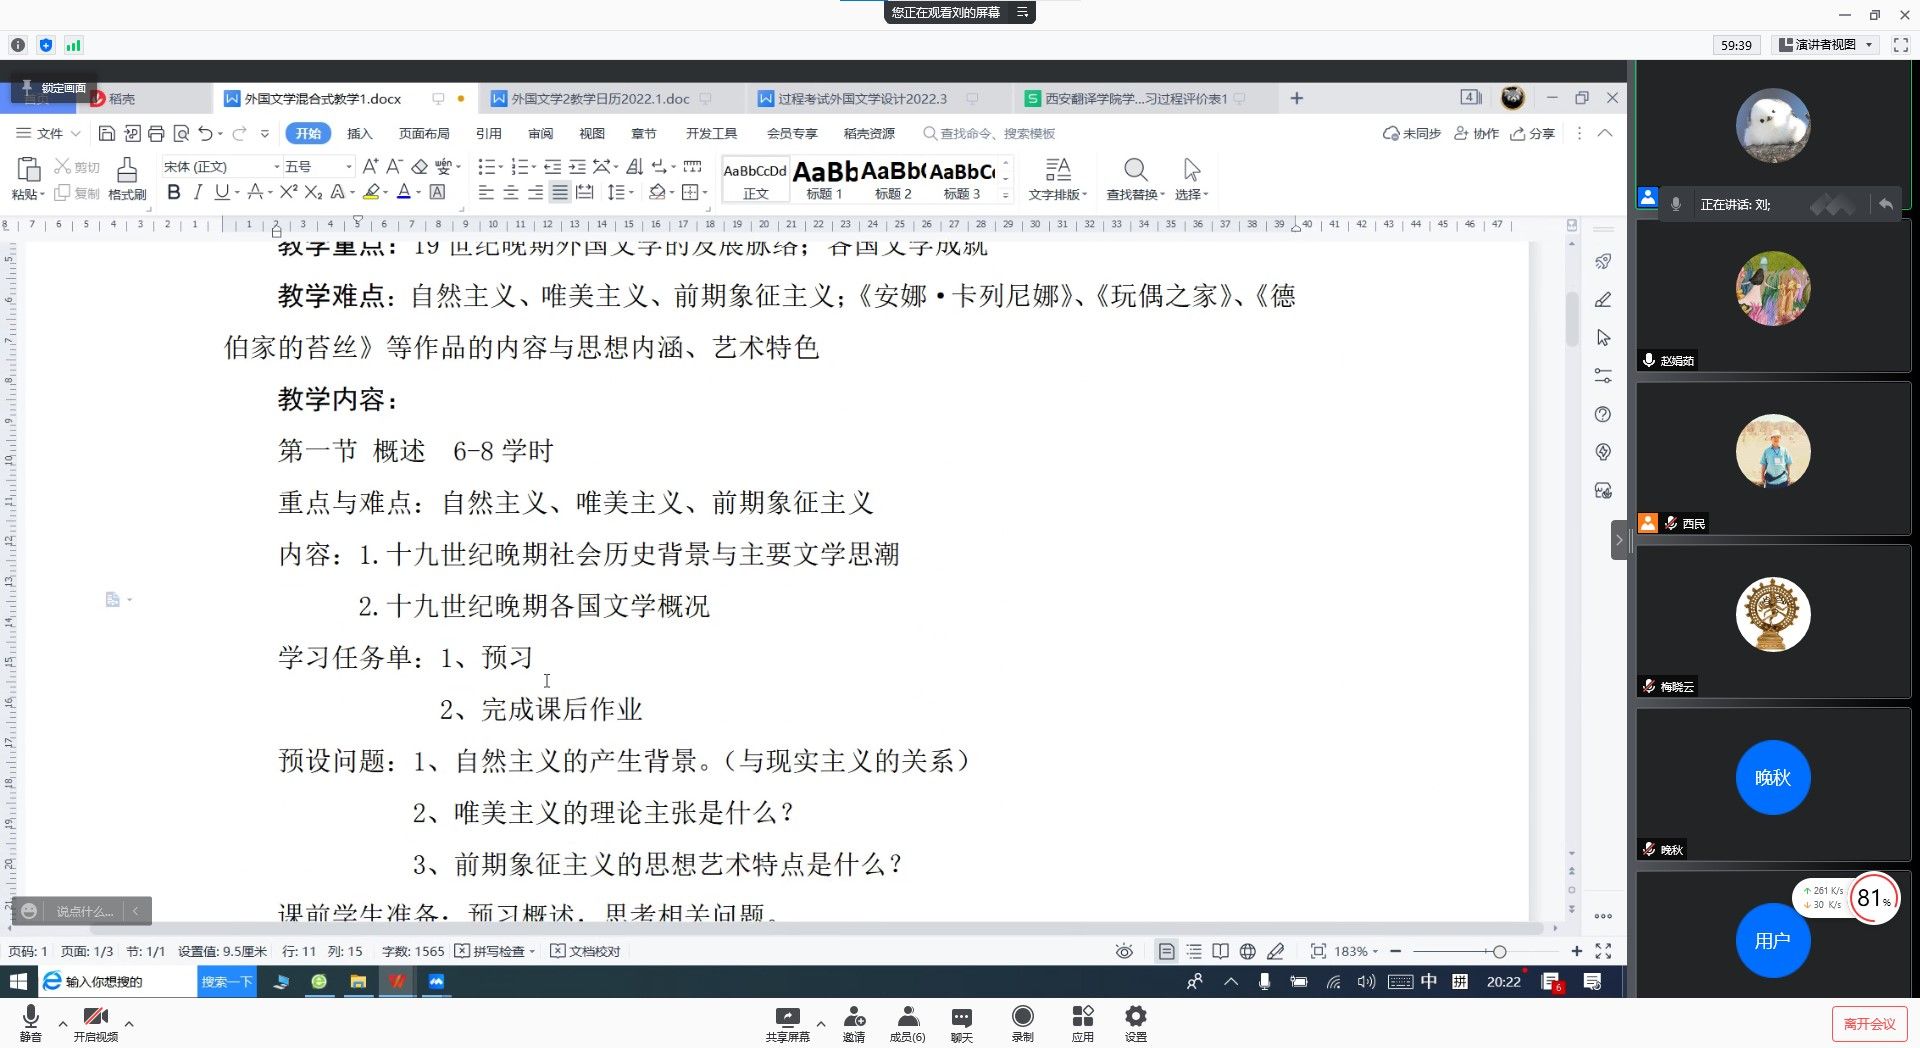Click the decrease font size icon
The width and height of the screenshot is (1920, 1048).
394,166
